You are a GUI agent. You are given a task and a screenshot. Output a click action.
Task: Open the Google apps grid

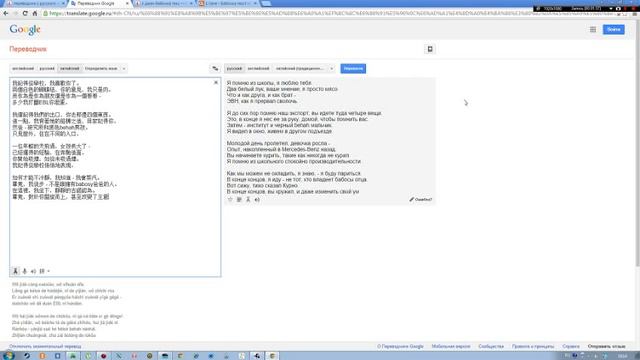(x=593, y=29)
